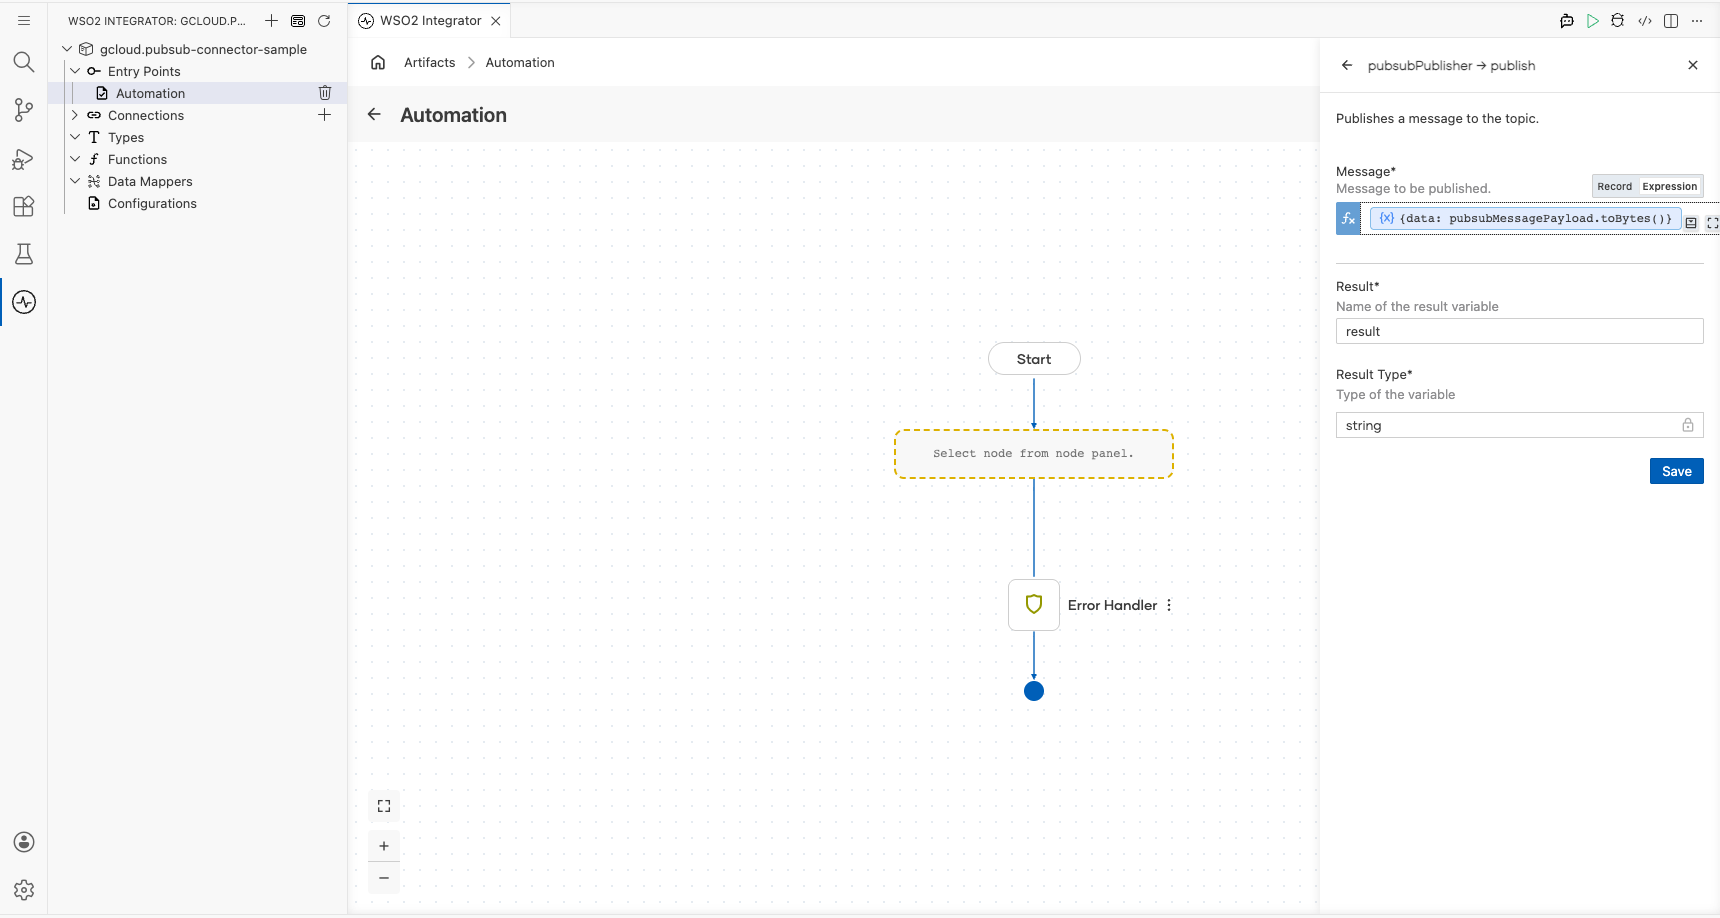This screenshot has width=1720, height=918.
Task: Delete the Automation entry with trash icon
Action: click(x=325, y=93)
